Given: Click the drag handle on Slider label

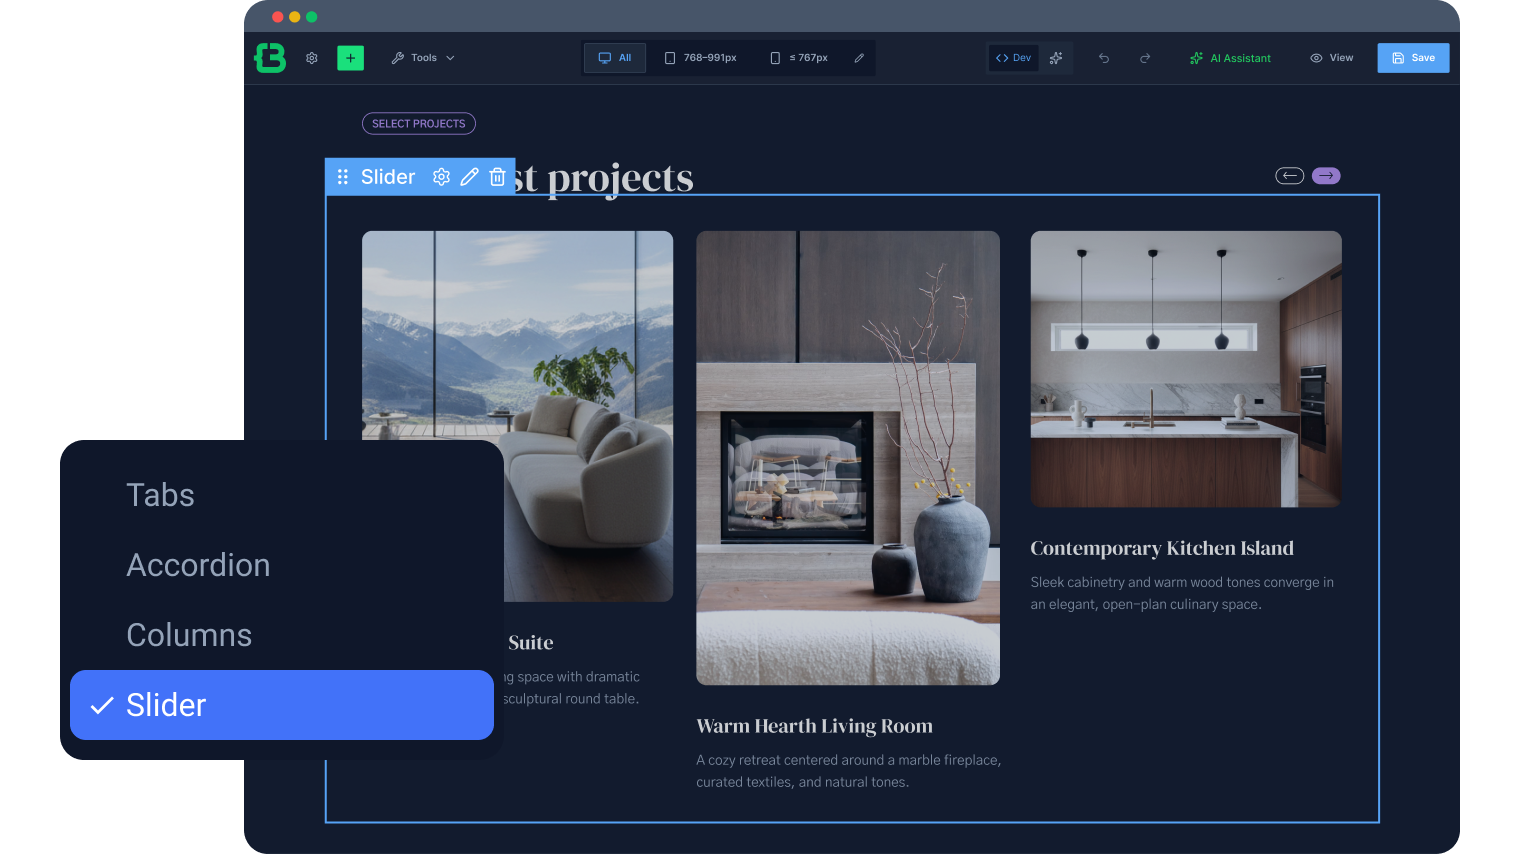Looking at the screenshot, I should coord(342,177).
